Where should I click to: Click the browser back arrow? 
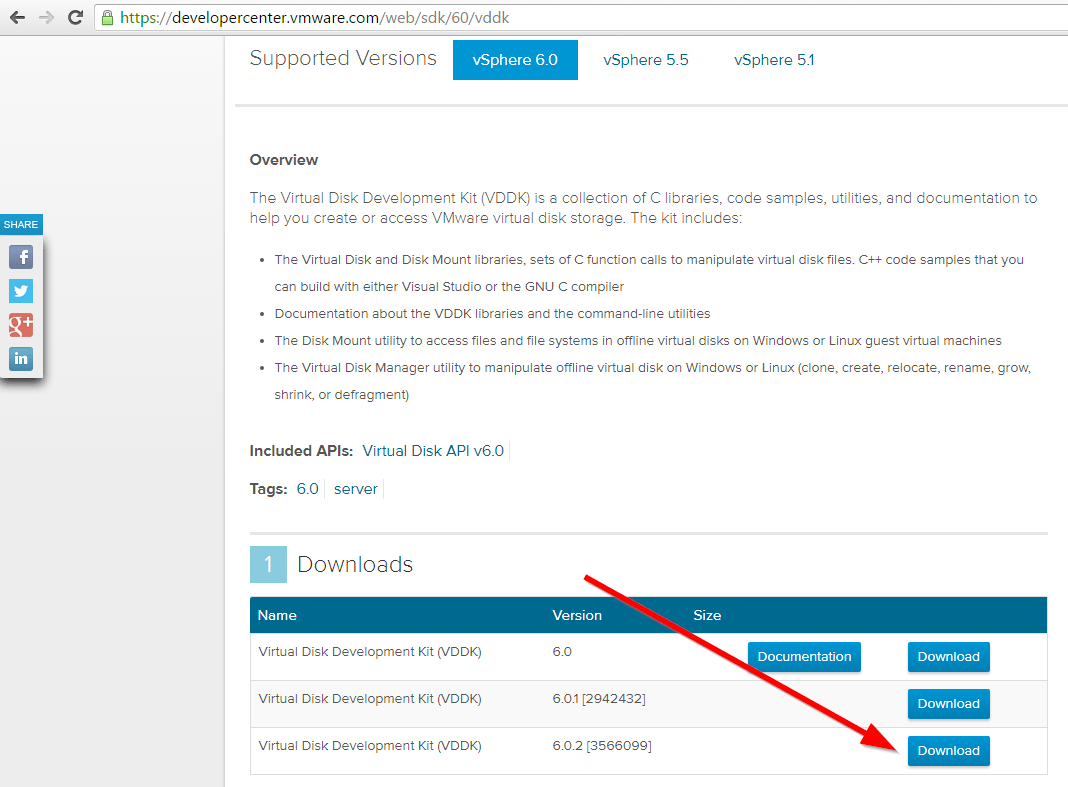coord(18,17)
